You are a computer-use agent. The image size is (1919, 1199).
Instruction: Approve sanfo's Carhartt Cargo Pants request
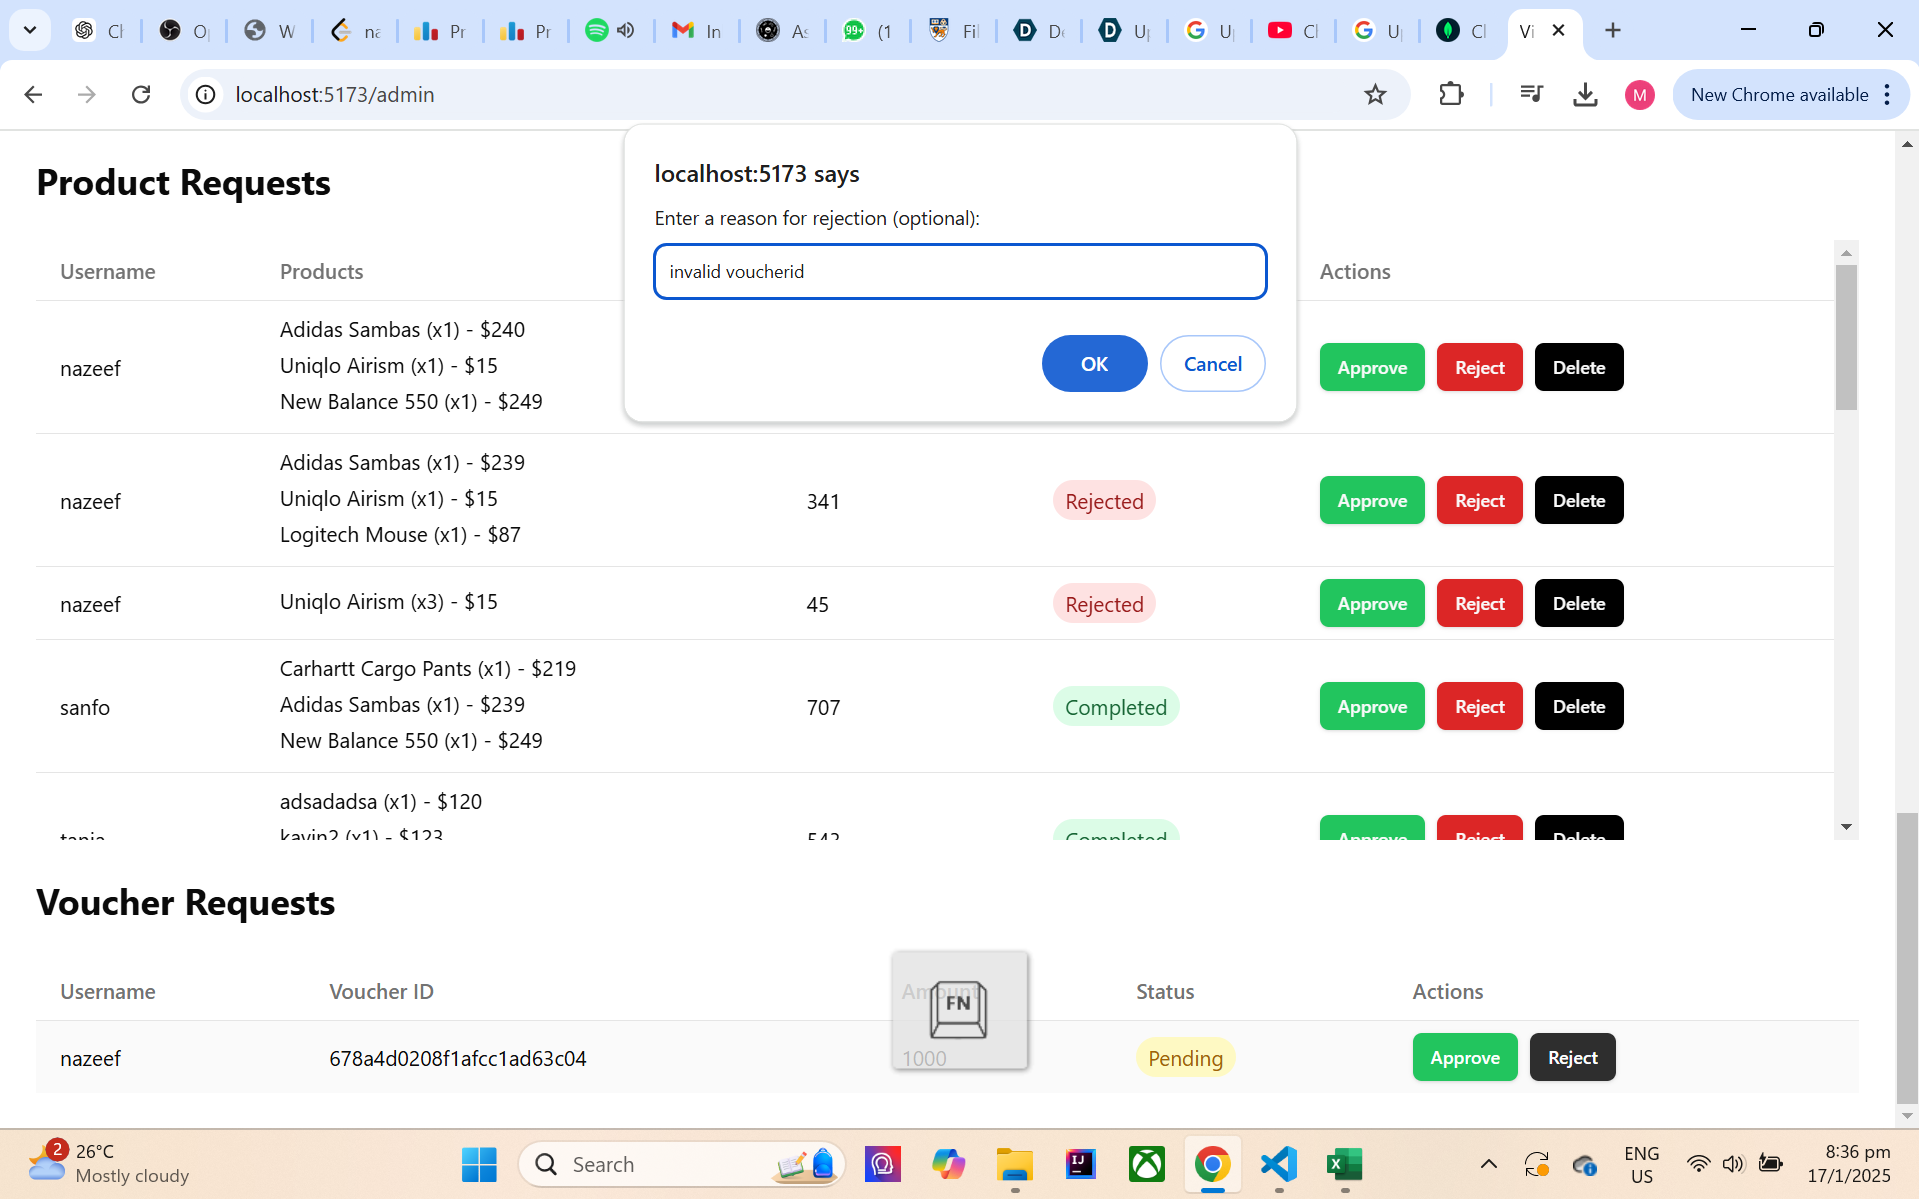1372,706
